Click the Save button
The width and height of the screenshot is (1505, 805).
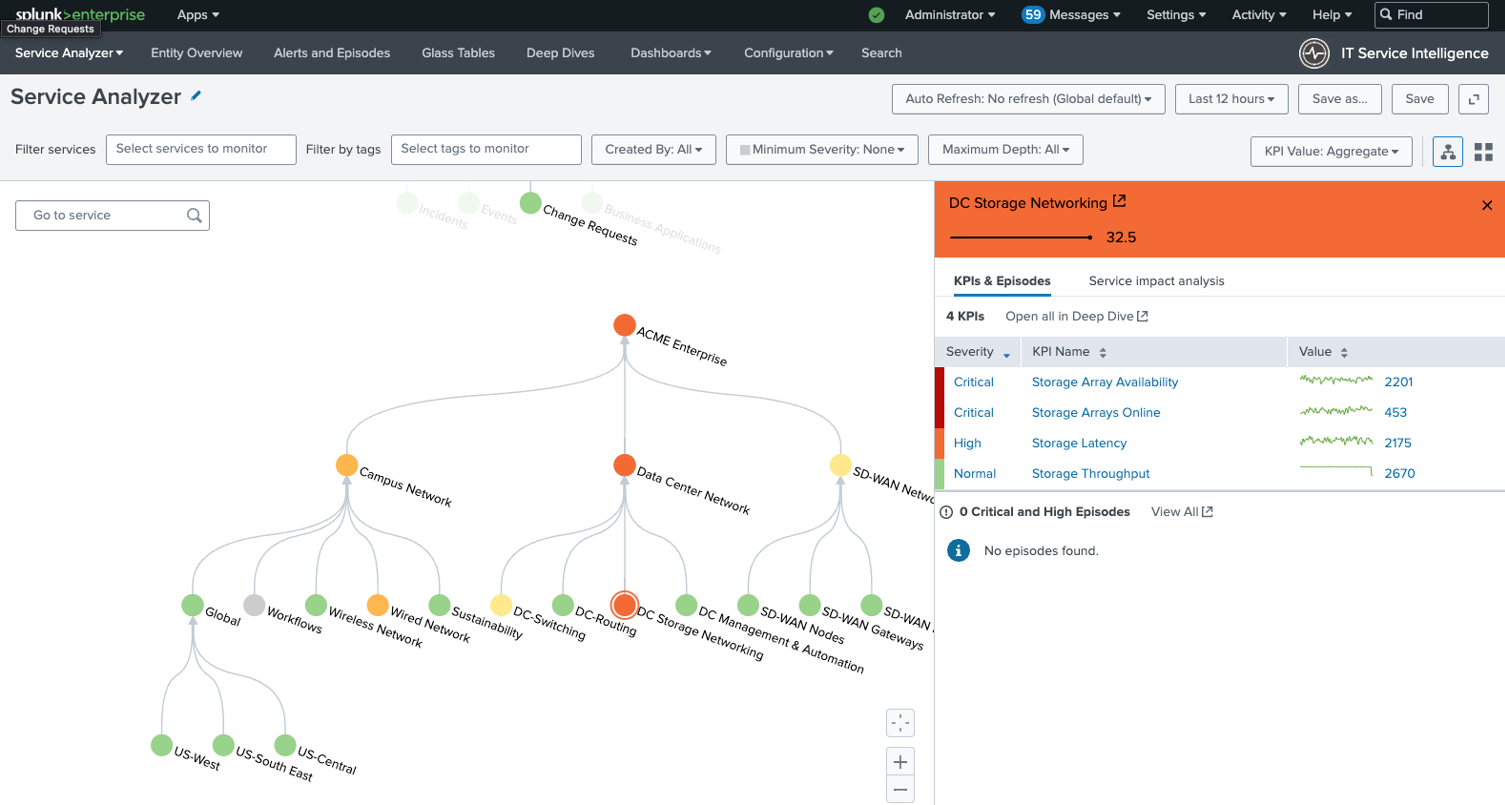pyautogui.click(x=1420, y=99)
